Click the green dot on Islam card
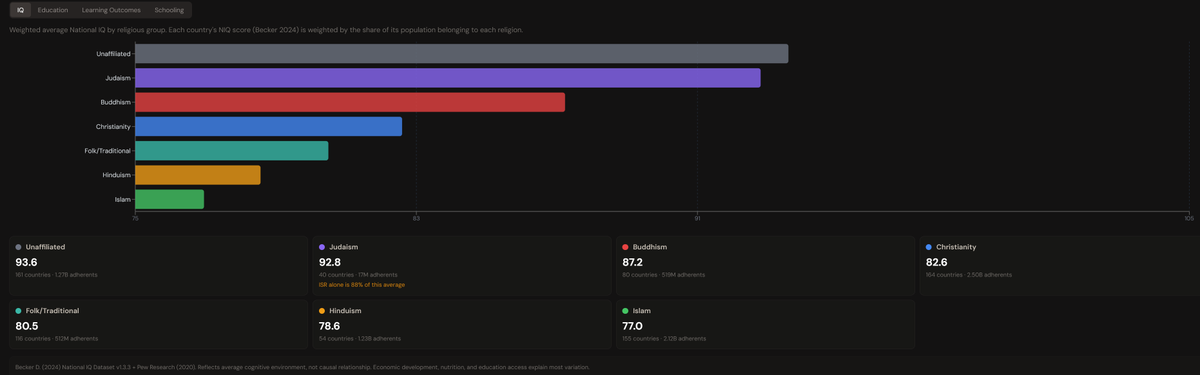The image size is (1200, 375). coord(625,311)
